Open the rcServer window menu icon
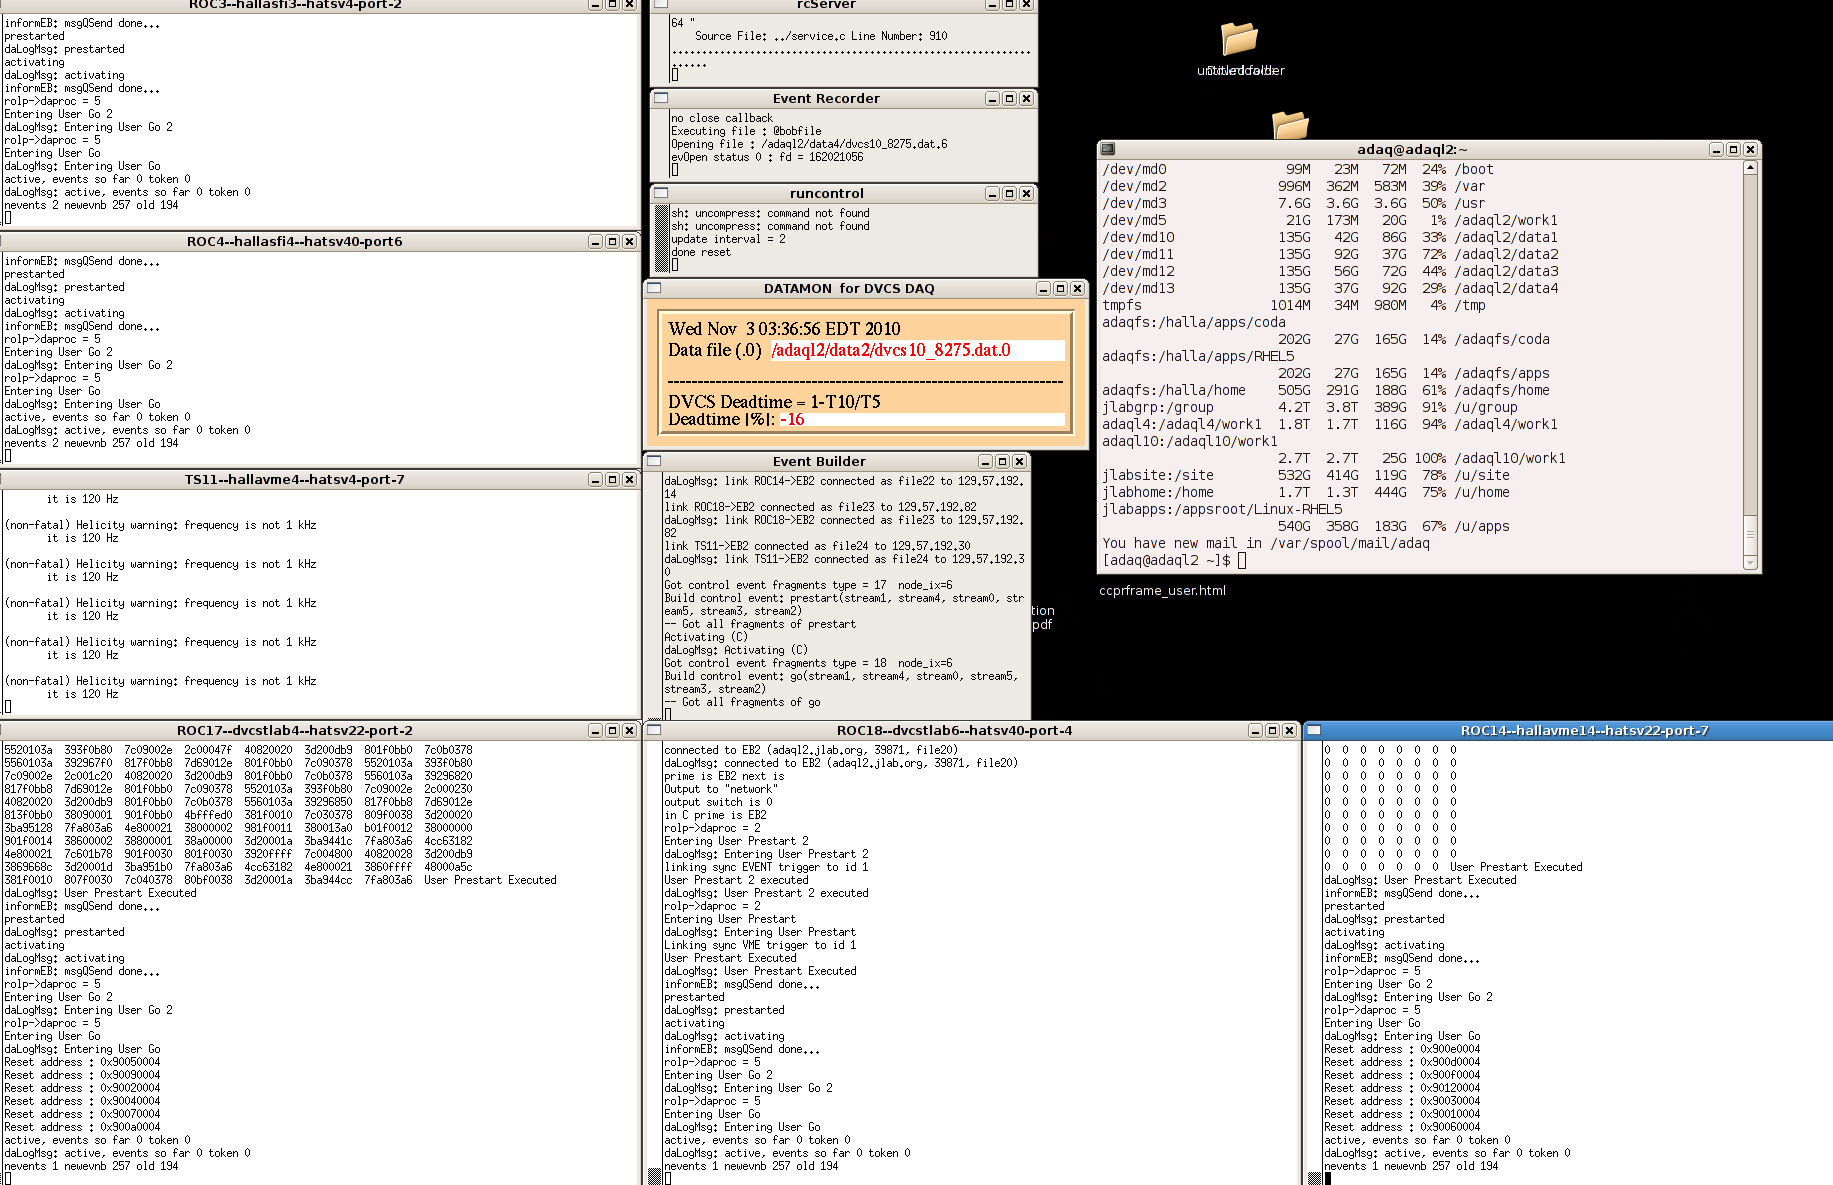Image resolution: width=1833 pixels, height=1185 pixels. pos(661,4)
